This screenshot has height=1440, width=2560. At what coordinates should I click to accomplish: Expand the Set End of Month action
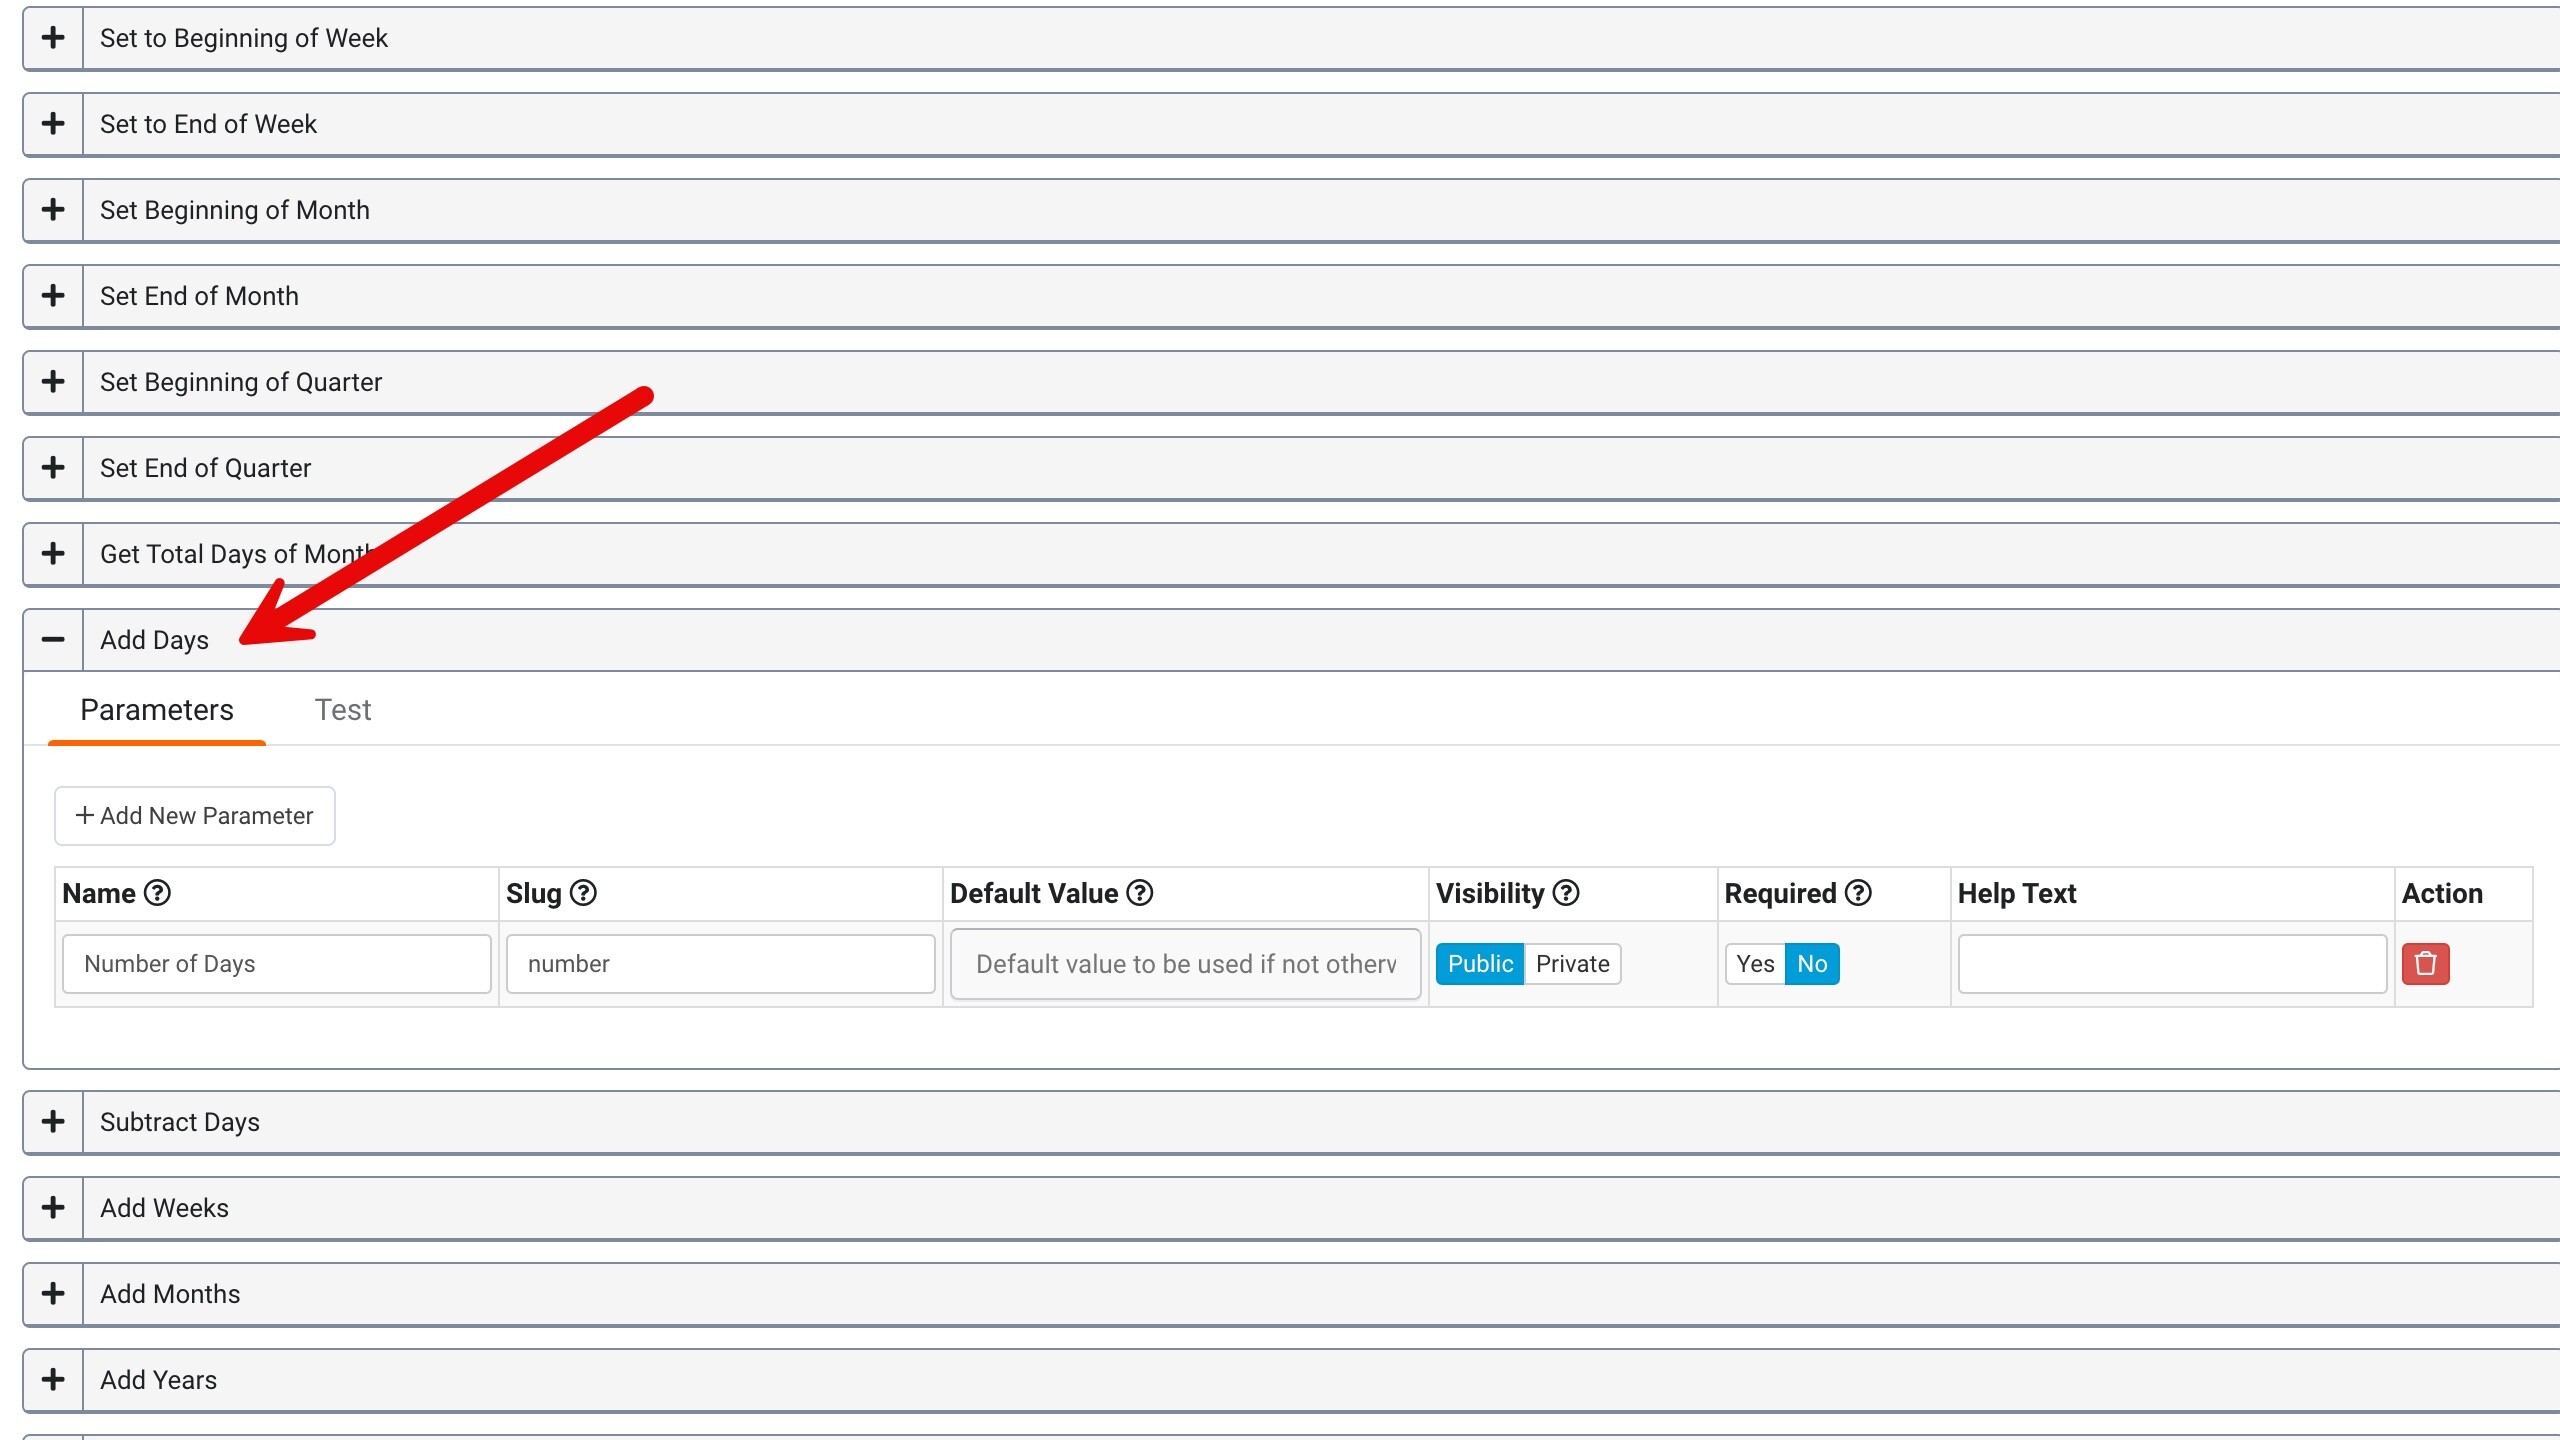click(x=51, y=295)
